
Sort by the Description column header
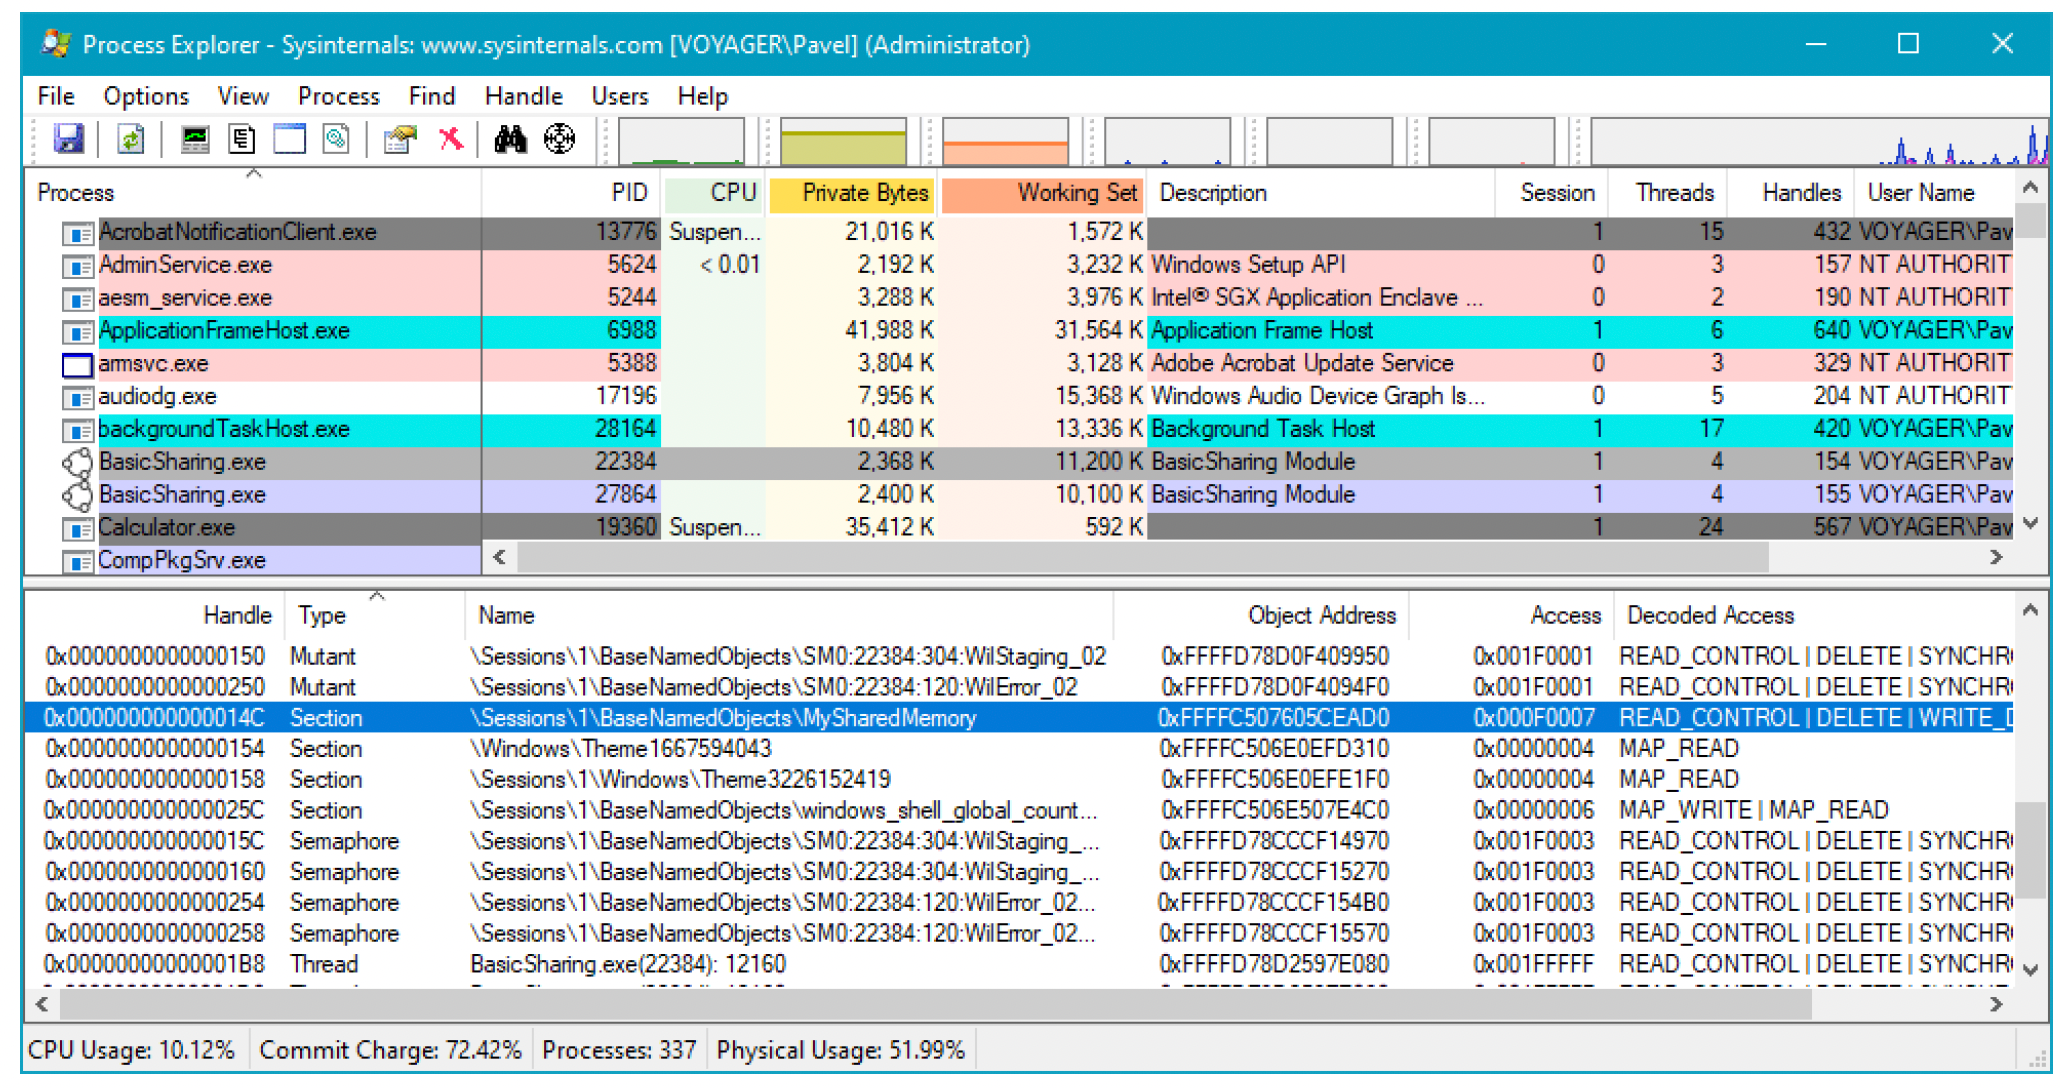(1320, 193)
